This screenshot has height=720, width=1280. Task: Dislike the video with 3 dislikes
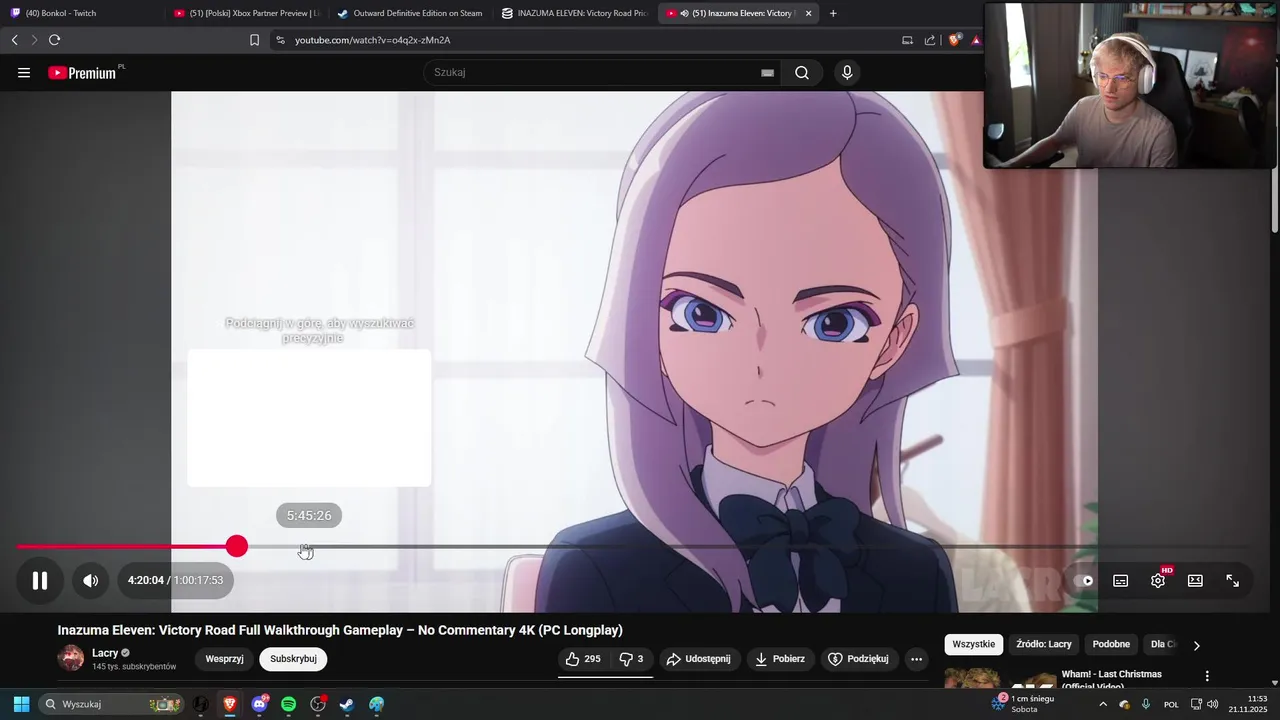(632, 659)
